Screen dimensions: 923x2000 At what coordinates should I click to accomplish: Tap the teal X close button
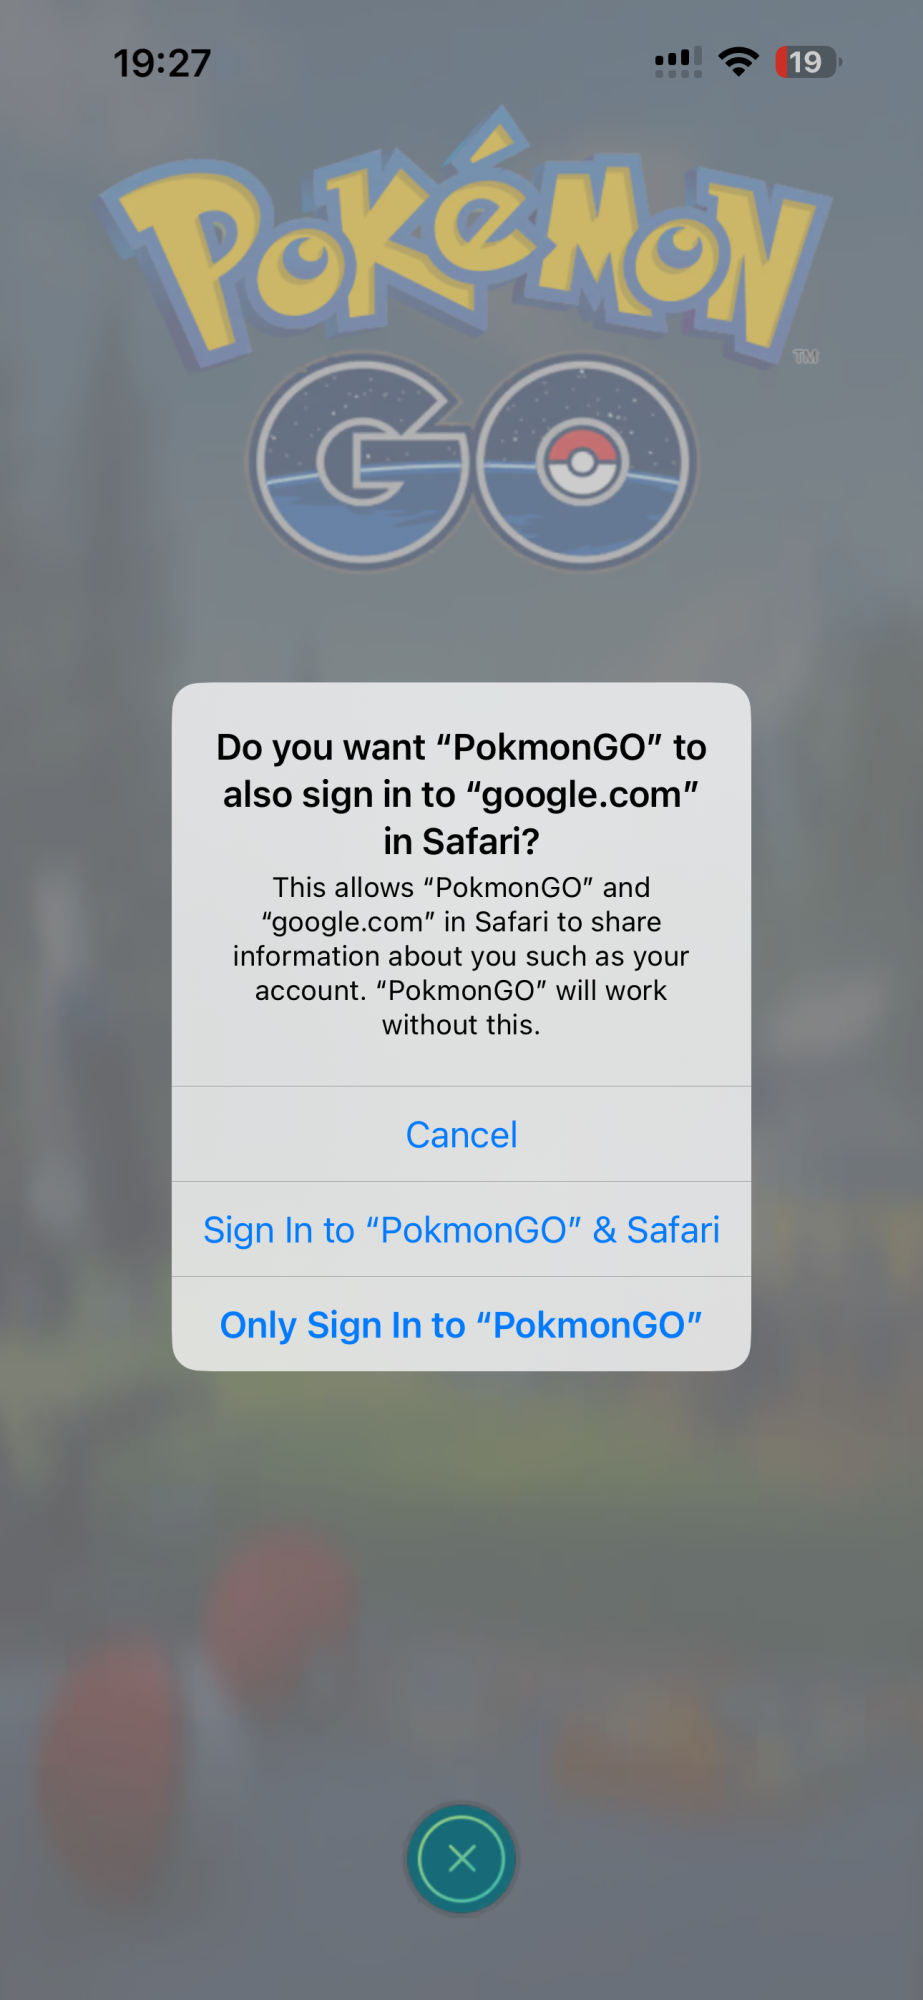(461, 1859)
